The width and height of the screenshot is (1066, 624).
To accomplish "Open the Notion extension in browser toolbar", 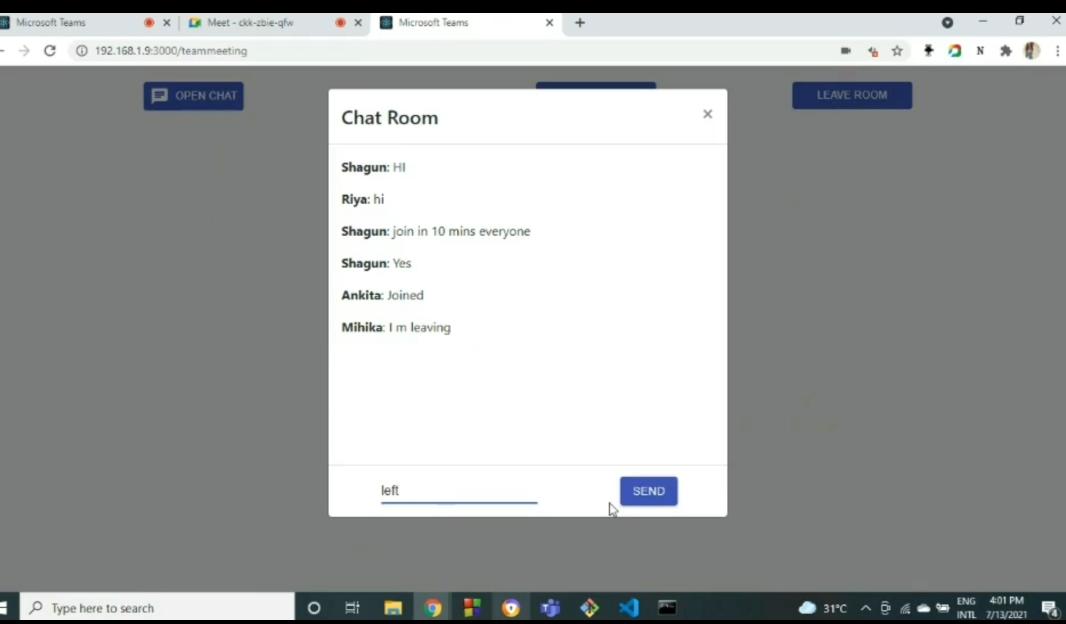I will point(980,50).
